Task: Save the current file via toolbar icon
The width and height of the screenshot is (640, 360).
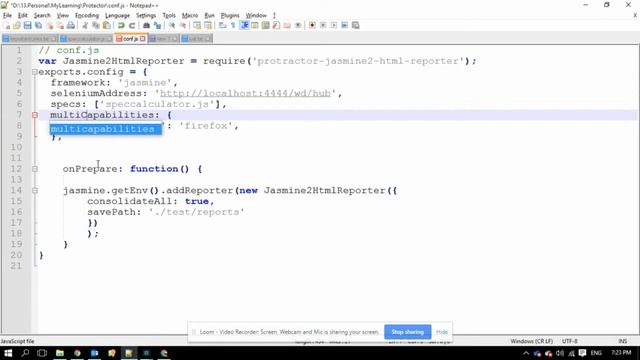Action: 27,25
